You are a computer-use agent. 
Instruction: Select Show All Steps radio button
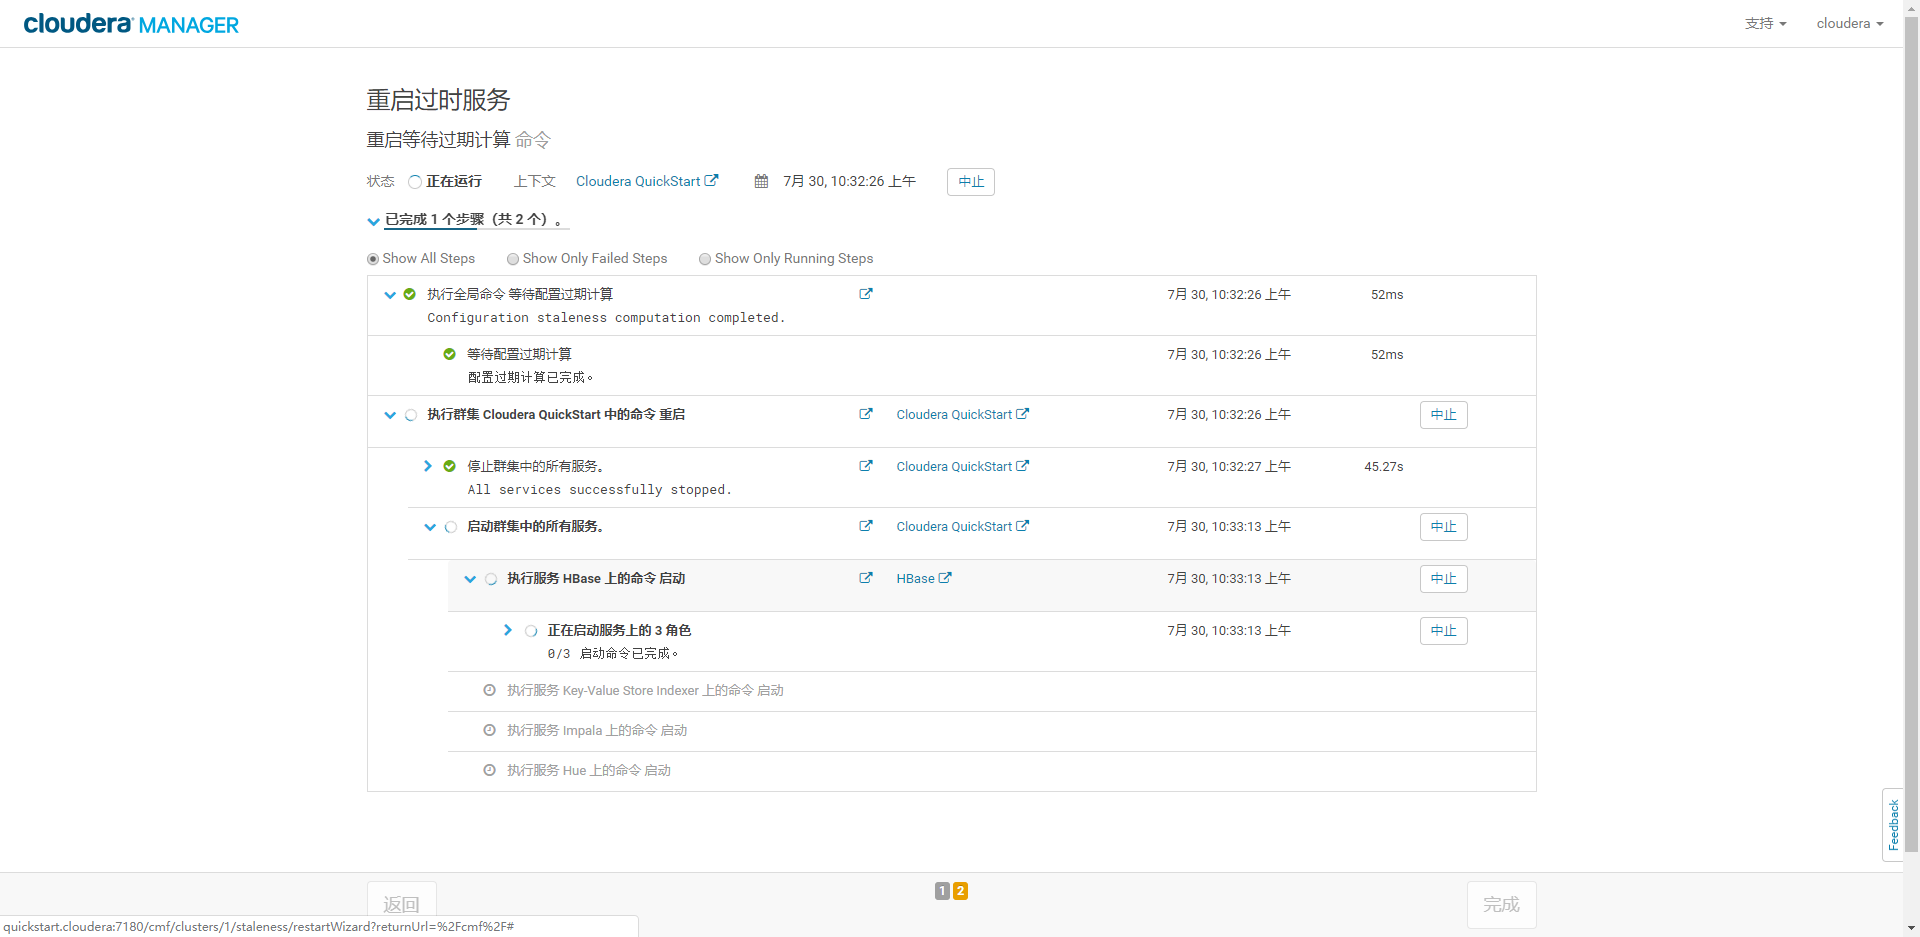(373, 259)
